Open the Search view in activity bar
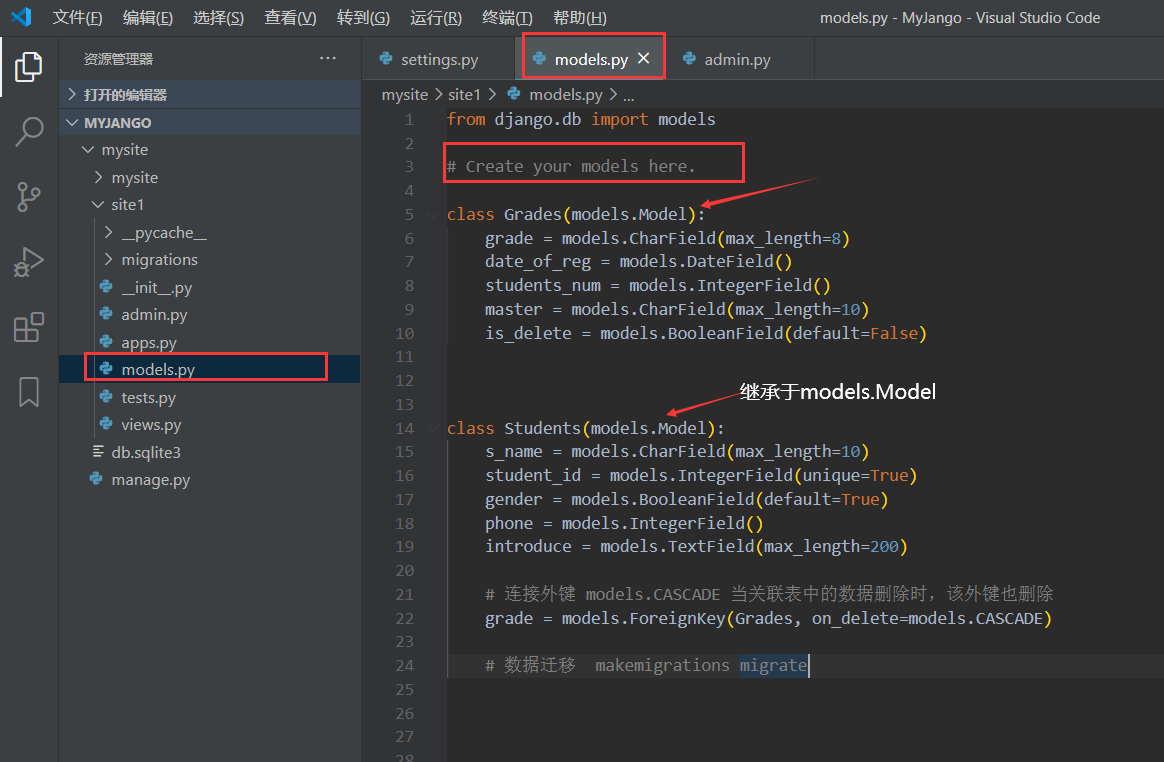The width and height of the screenshot is (1164, 762). click(x=29, y=131)
